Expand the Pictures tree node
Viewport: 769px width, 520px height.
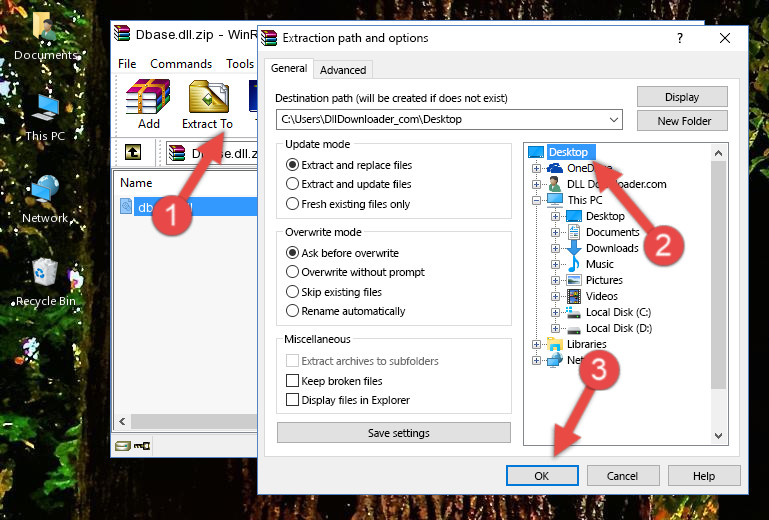point(555,281)
